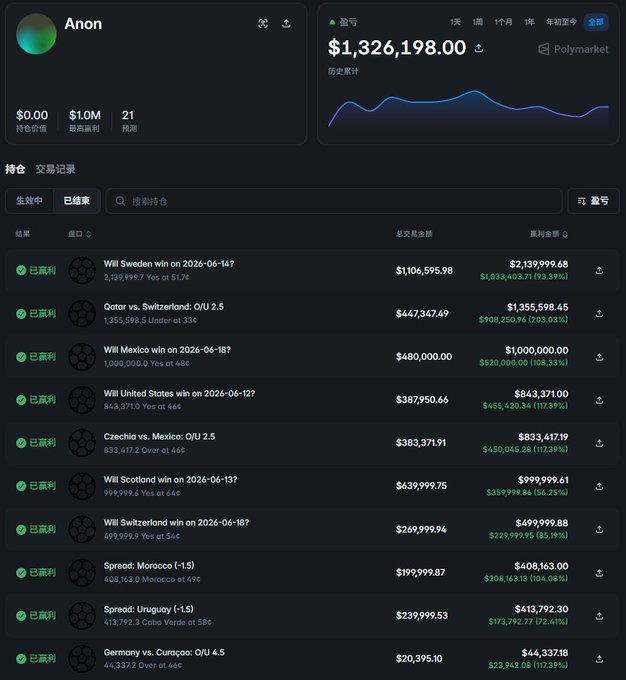Screen dimensions: 626x680
Task: Click the green check 已赢利 status on Sweden row
Action: point(36,271)
